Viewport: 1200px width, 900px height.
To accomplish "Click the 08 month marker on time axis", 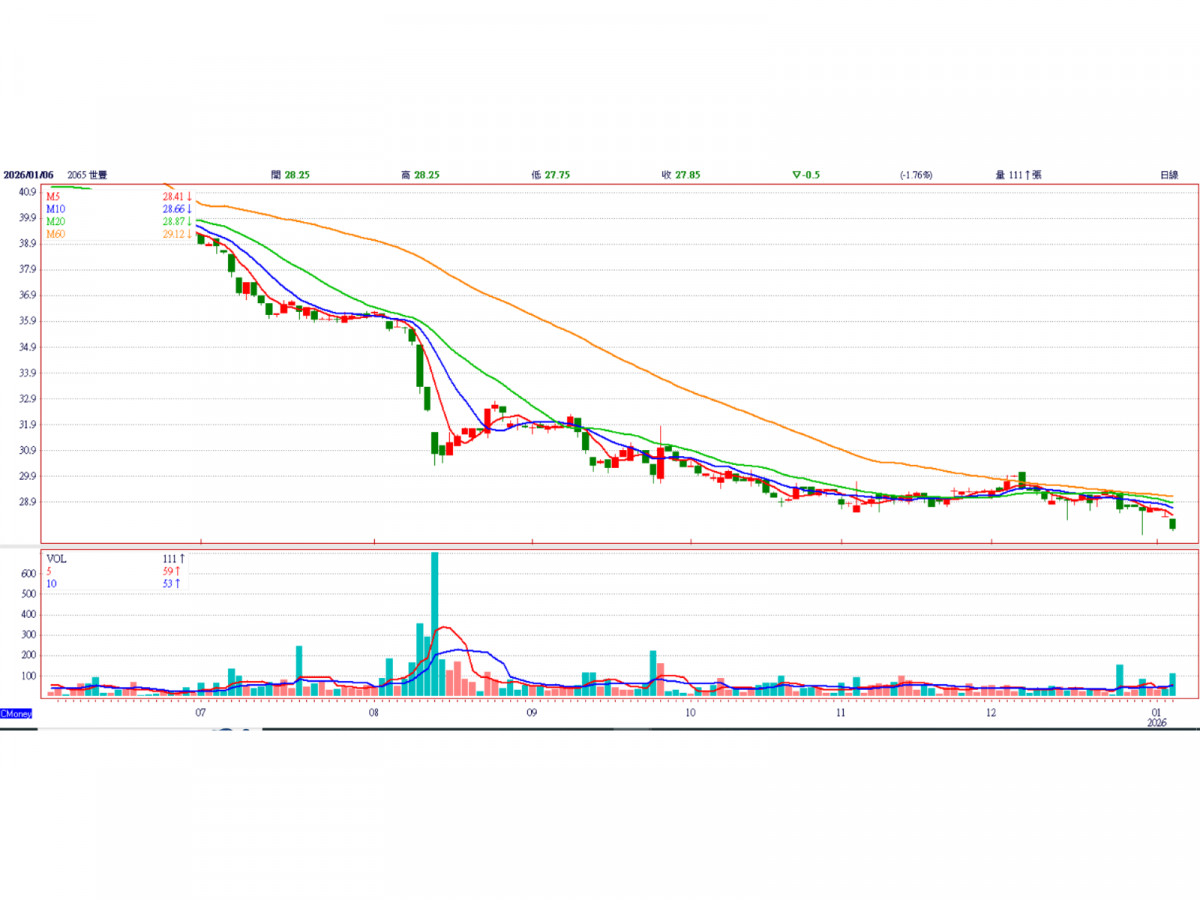I will (373, 713).
